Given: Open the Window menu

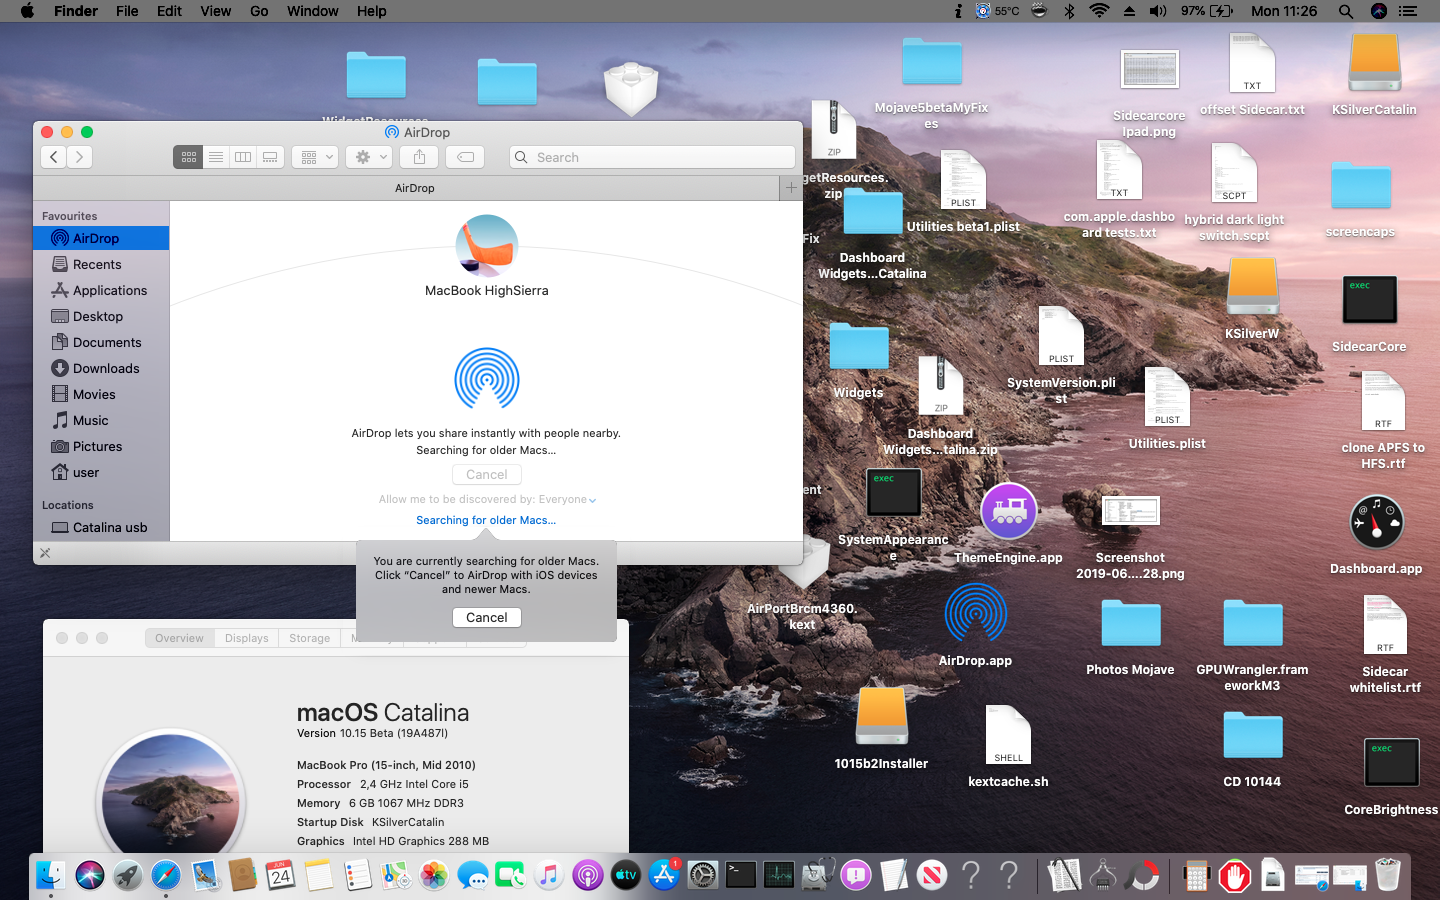Looking at the screenshot, I should [312, 11].
